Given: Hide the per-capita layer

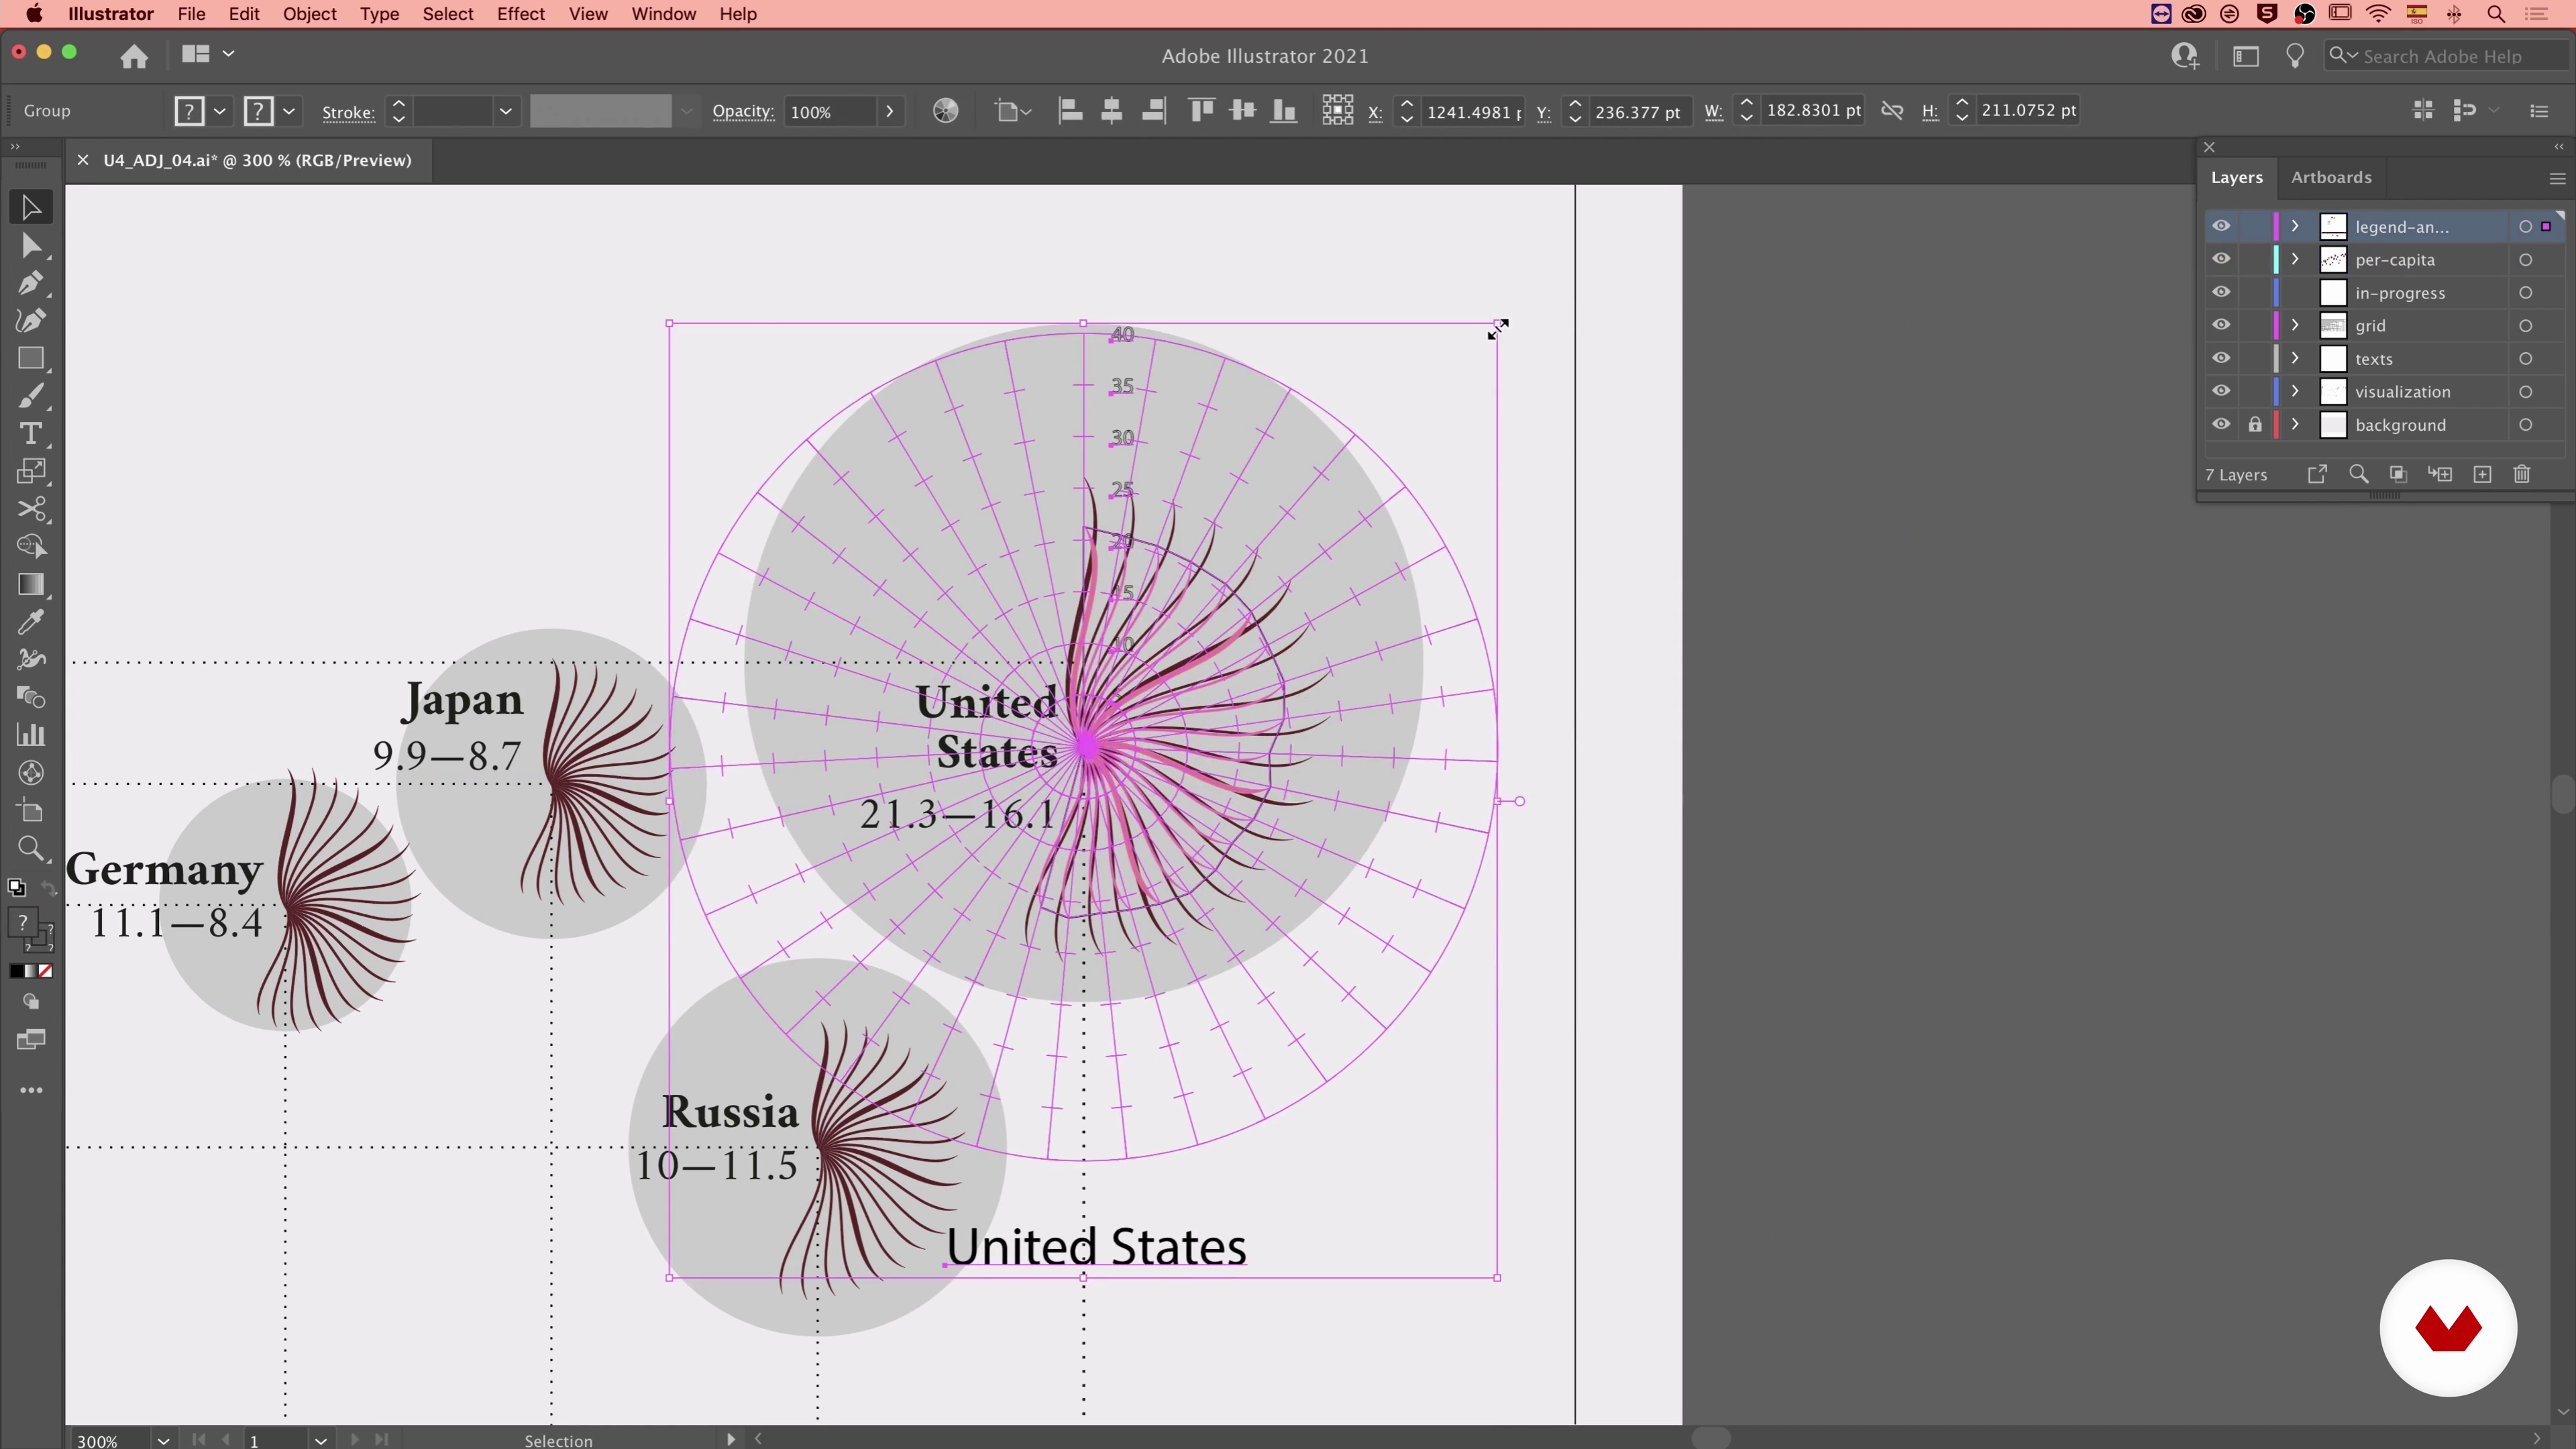Looking at the screenshot, I should [2221, 259].
